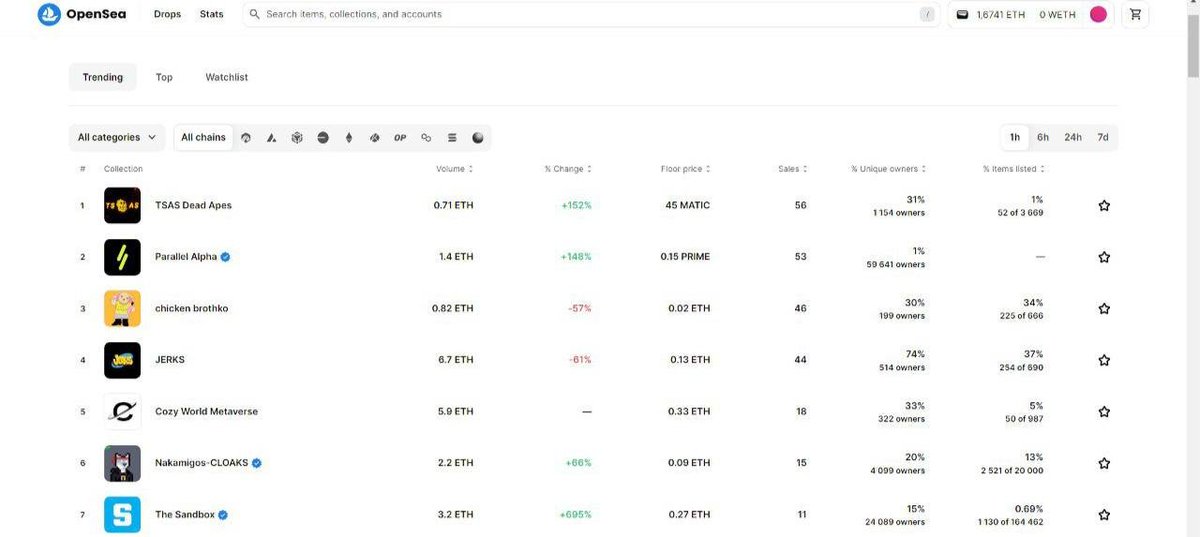Filter by Zora chain sphere icon
1200x537 pixels.
[478, 137]
